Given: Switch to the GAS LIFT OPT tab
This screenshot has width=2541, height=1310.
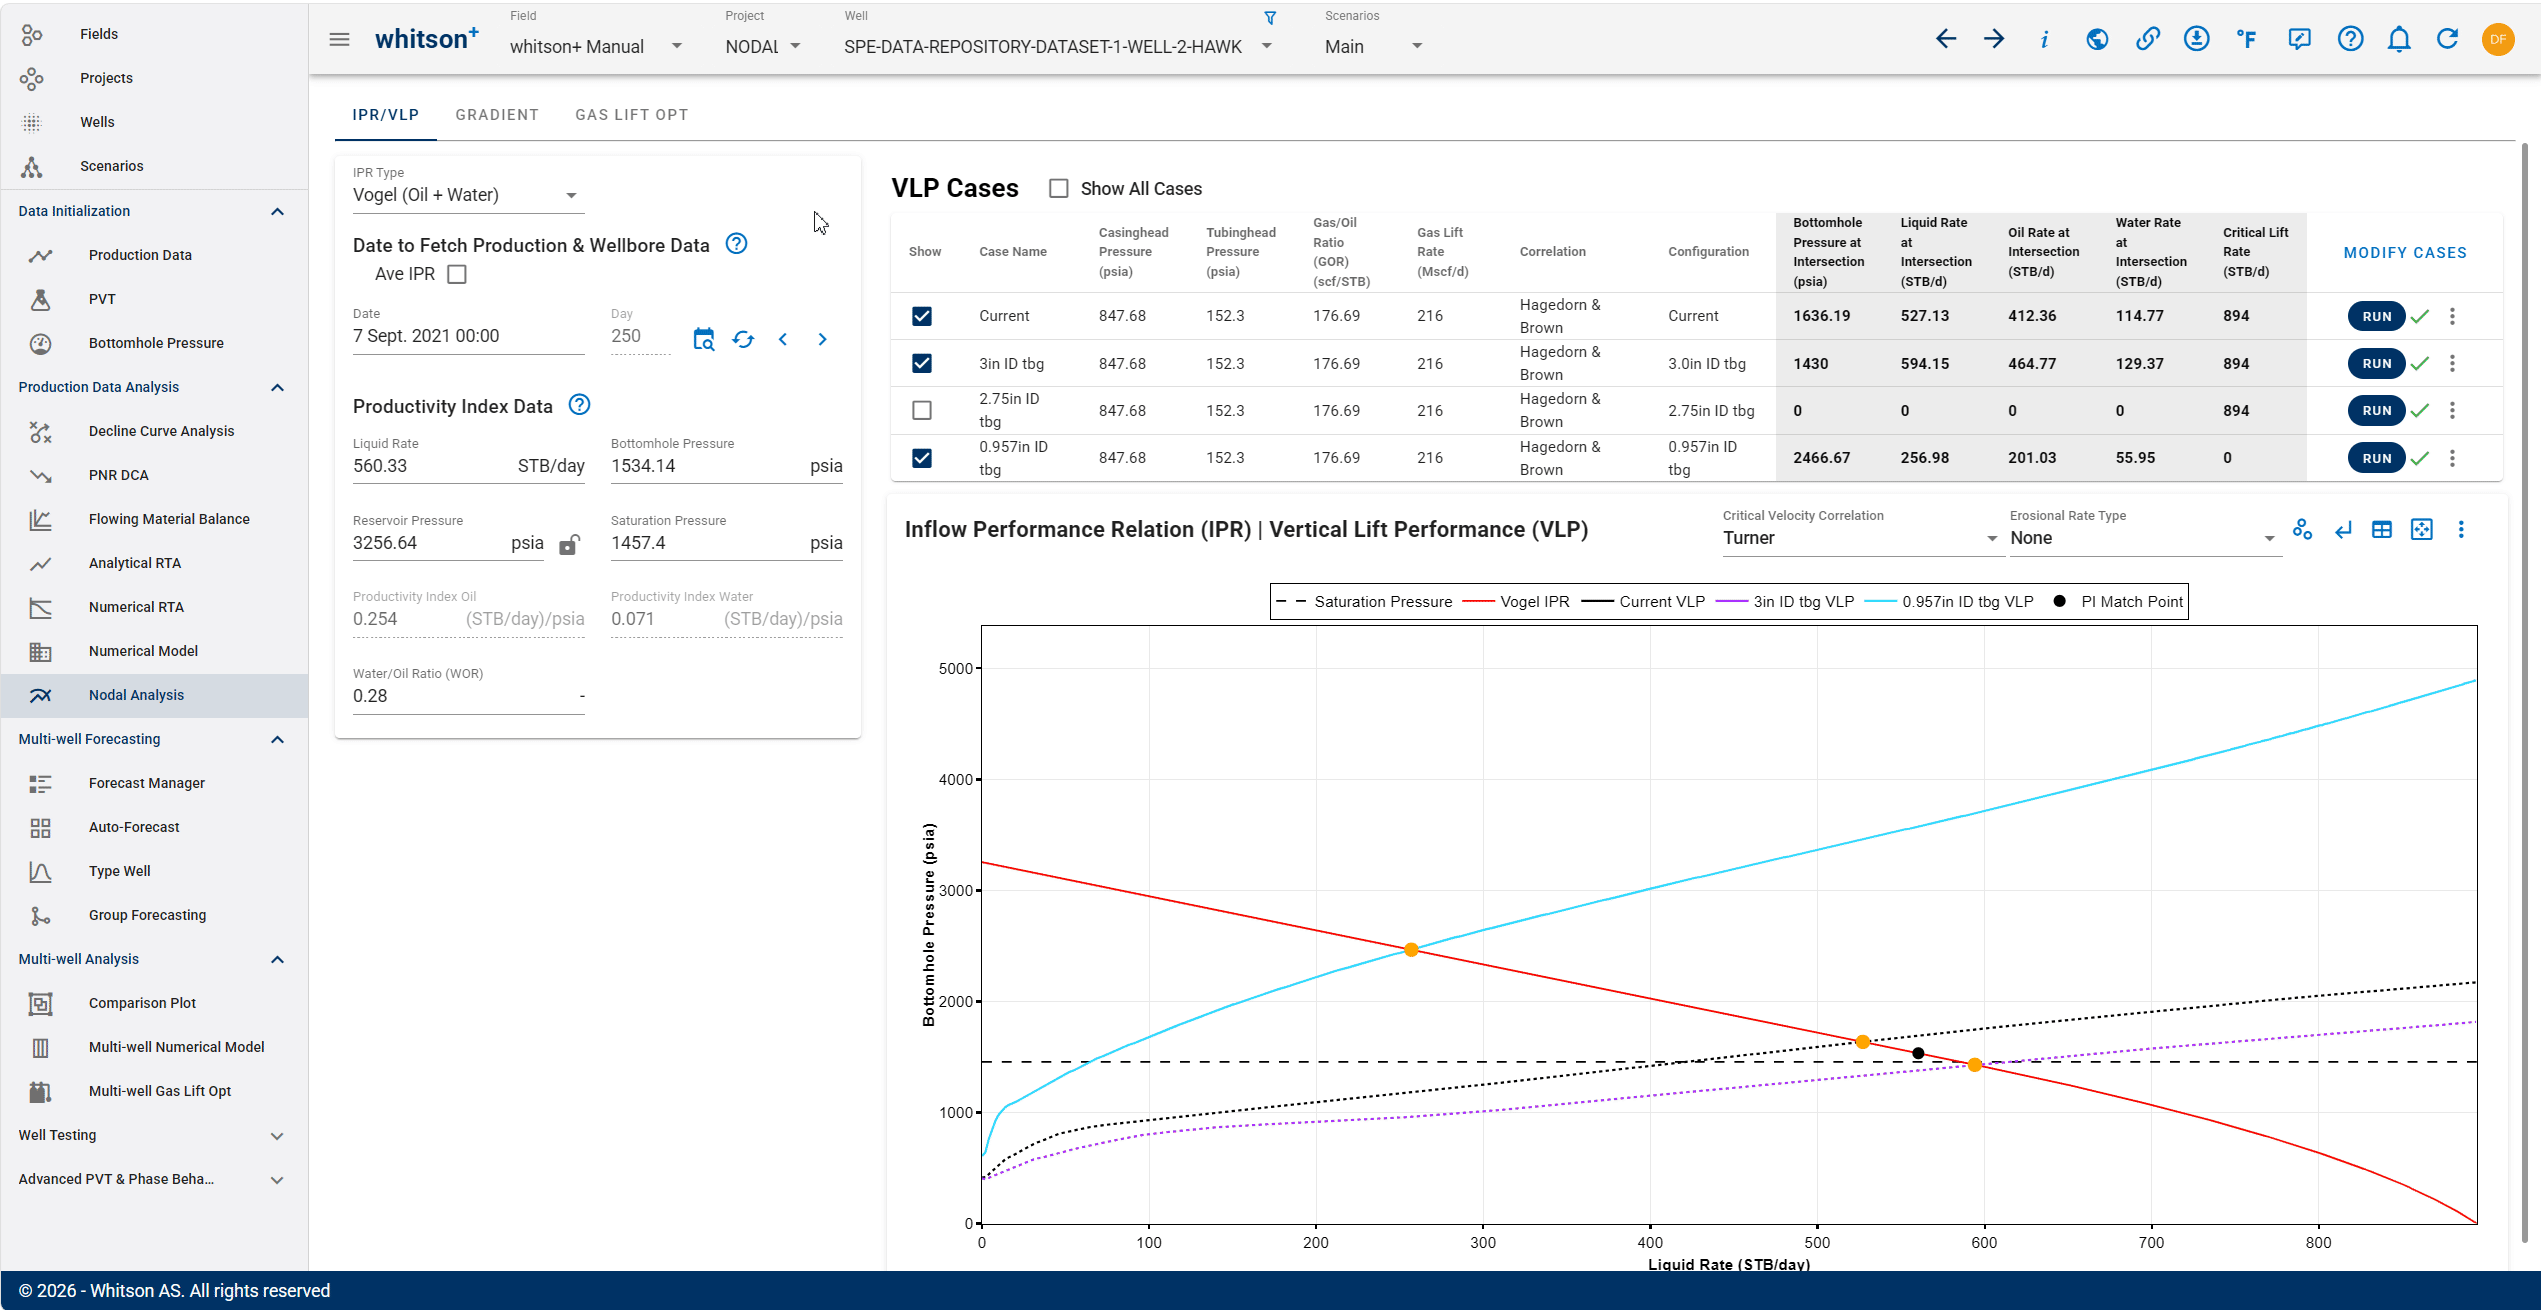Looking at the screenshot, I should point(632,115).
